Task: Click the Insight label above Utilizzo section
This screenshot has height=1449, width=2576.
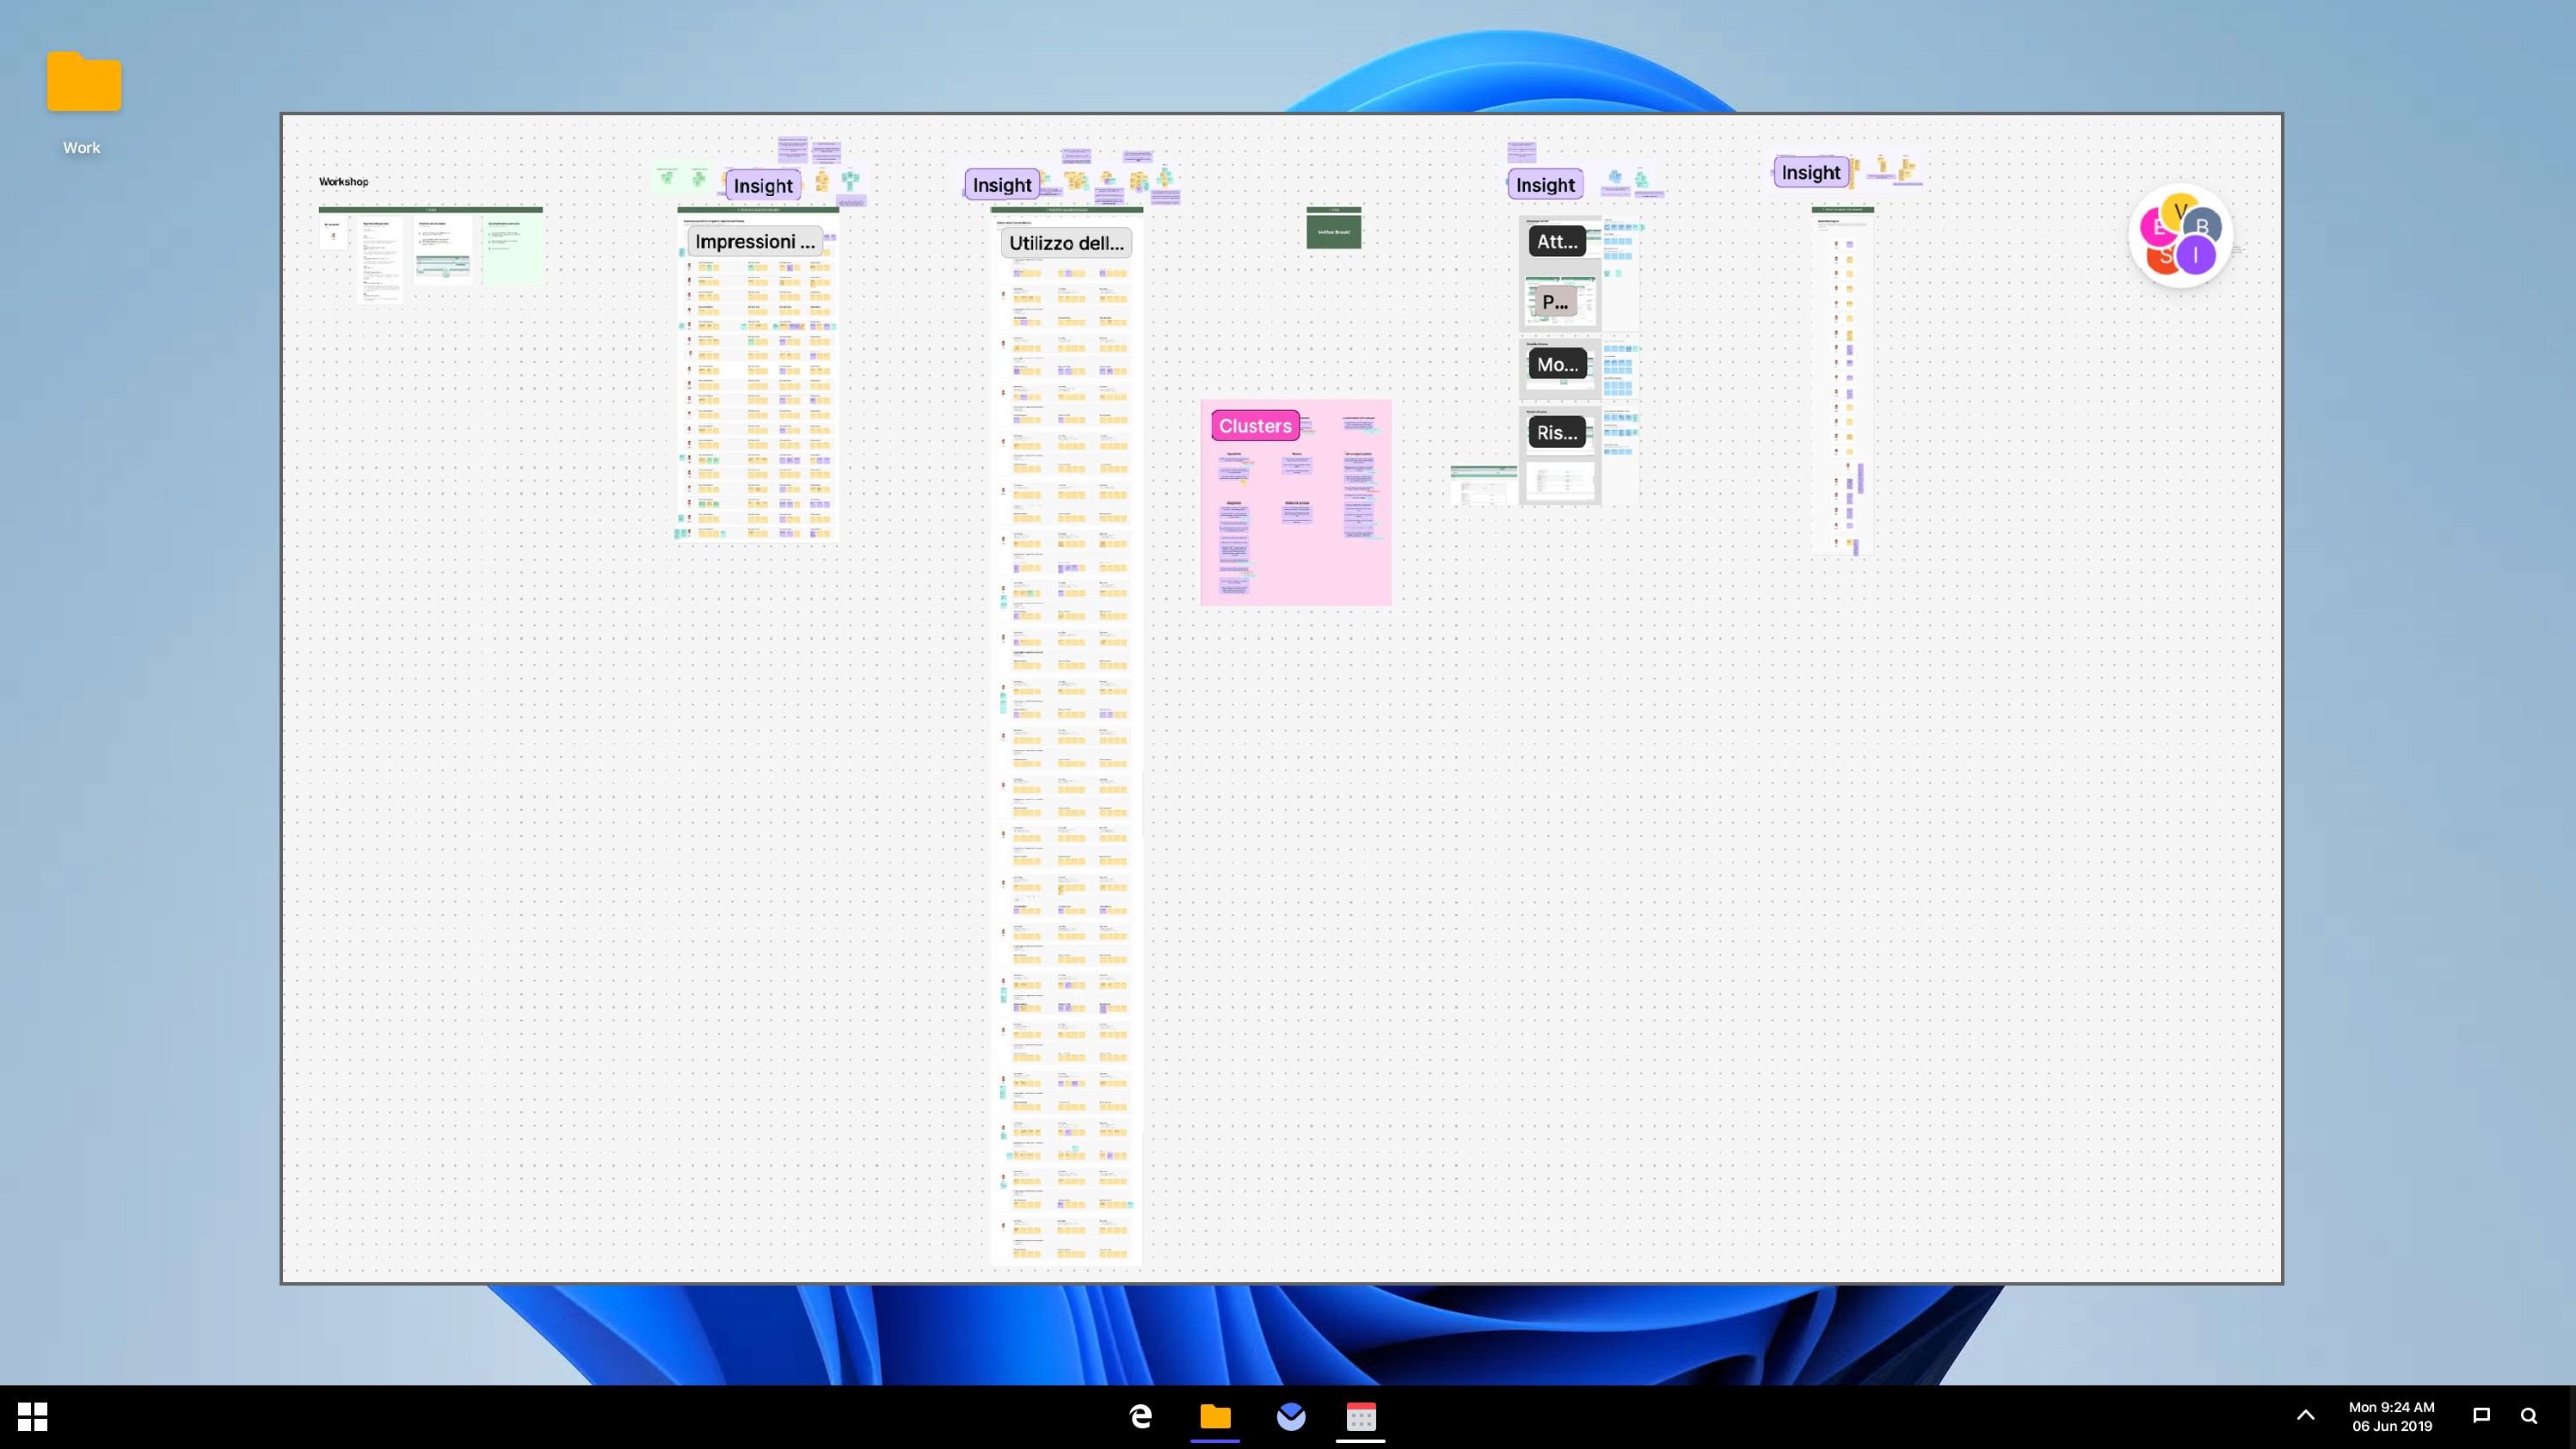Action: (x=1002, y=184)
